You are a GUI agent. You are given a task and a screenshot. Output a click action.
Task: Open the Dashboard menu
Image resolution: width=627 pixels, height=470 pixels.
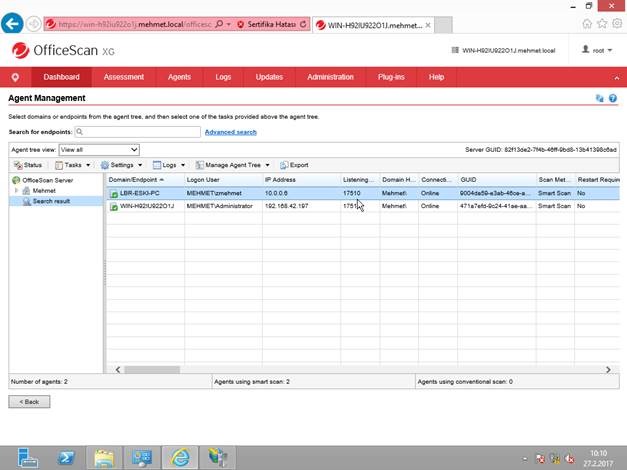click(x=62, y=77)
